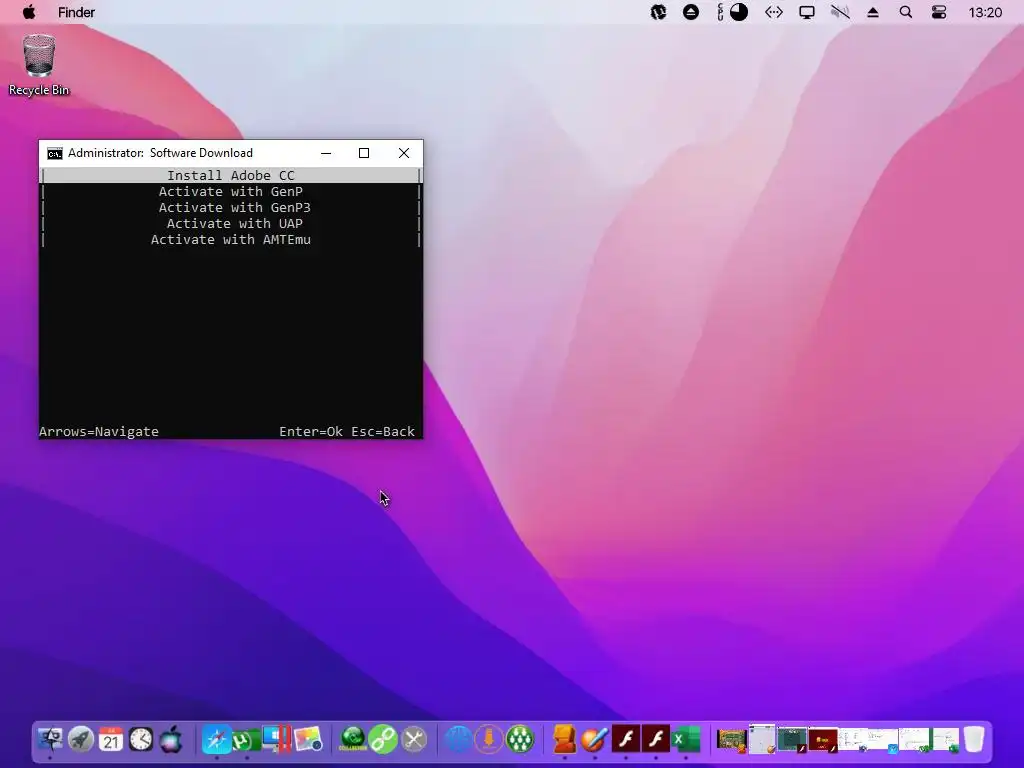
Task: Open the CPU usage pie indicator
Action: coord(739,12)
